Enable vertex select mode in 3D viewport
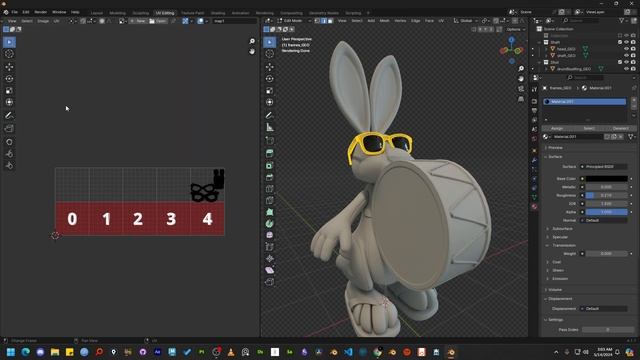Screen dimensions: 640x360 coord(317,20)
